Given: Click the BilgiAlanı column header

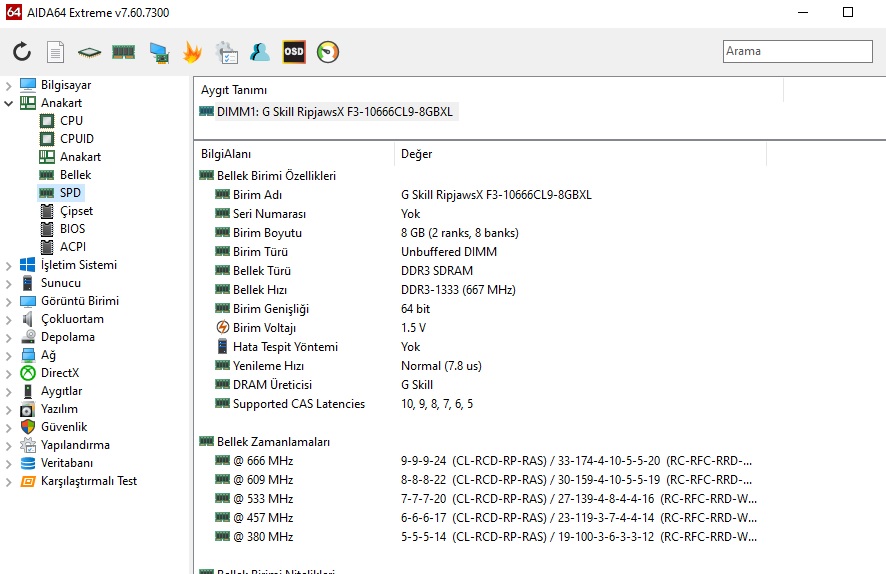Looking at the screenshot, I should [x=294, y=154].
